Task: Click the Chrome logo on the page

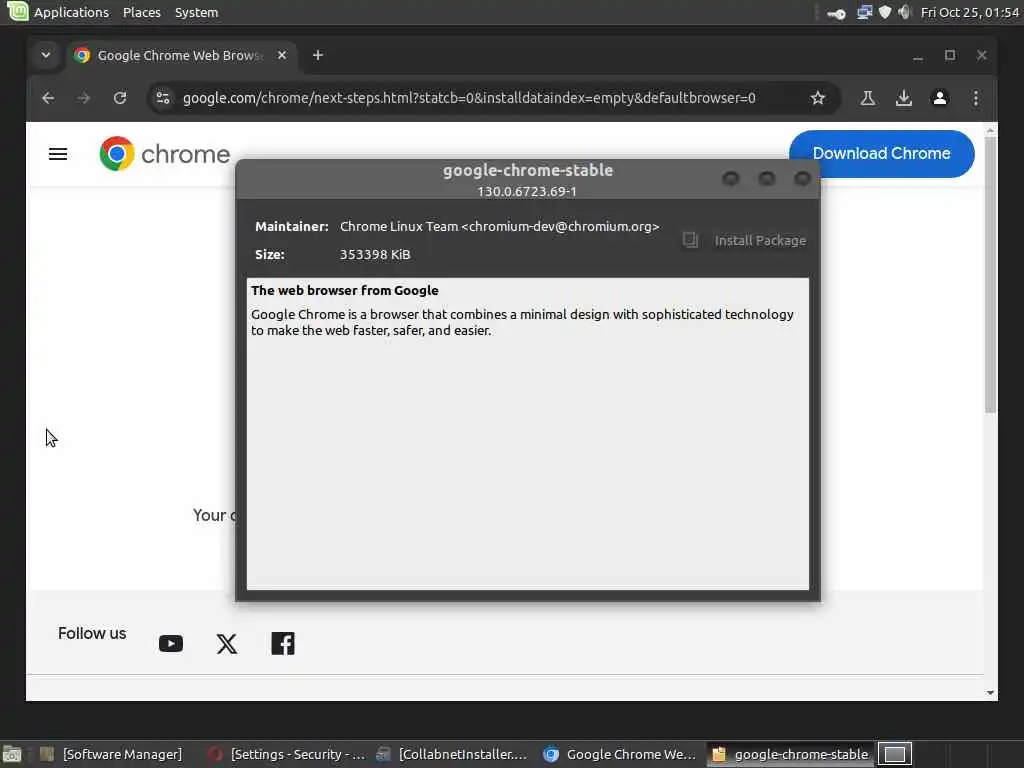Action: (x=165, y=154)
